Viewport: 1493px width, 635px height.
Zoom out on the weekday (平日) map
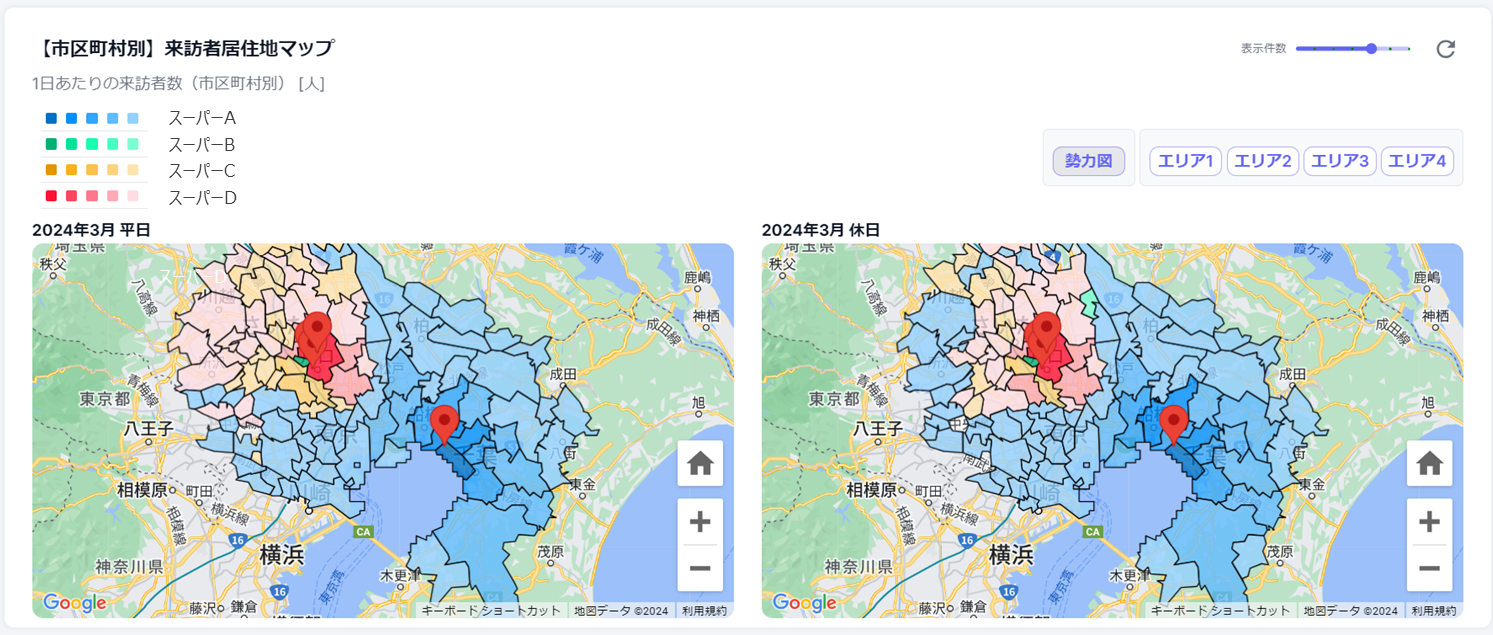click(x=700, y=568)
